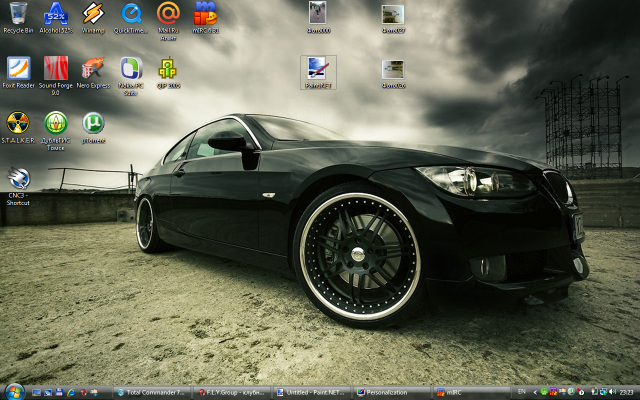Open the Winamp desktop shortcut
The height and width of the screenshot is (400, 640).
(93, 18)
